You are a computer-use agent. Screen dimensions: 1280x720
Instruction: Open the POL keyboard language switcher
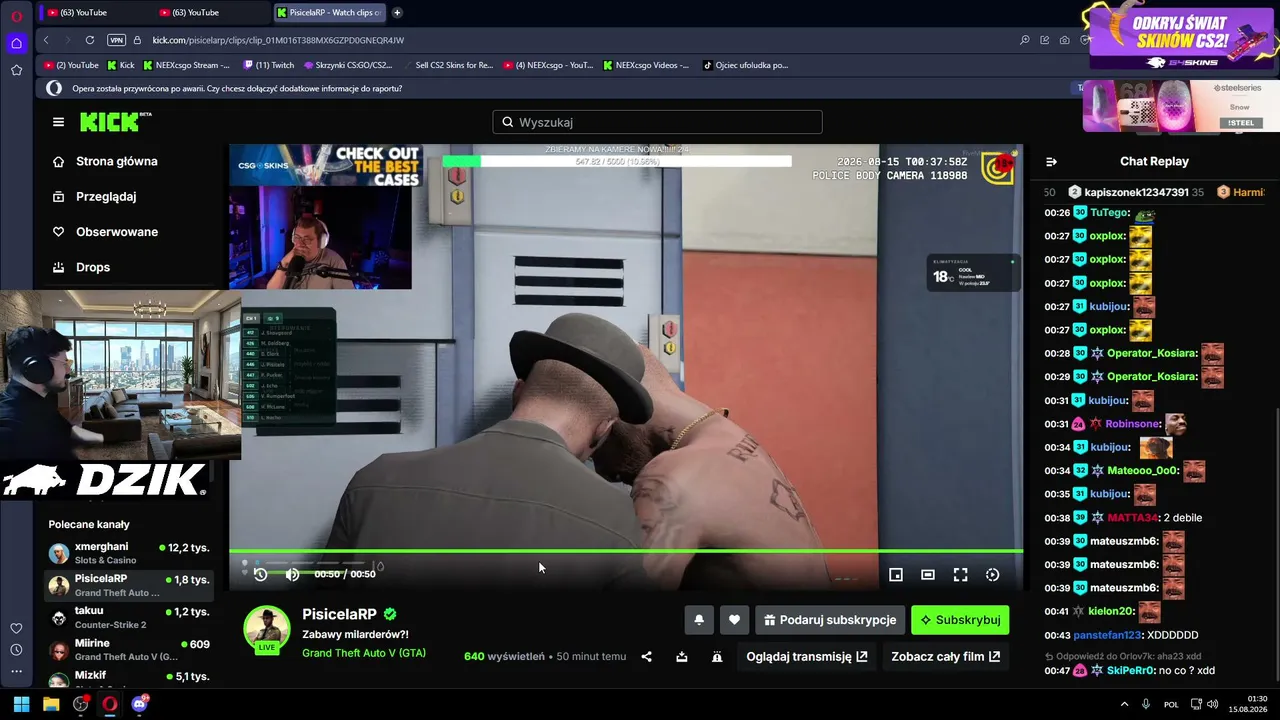(x=1171, y=704)
